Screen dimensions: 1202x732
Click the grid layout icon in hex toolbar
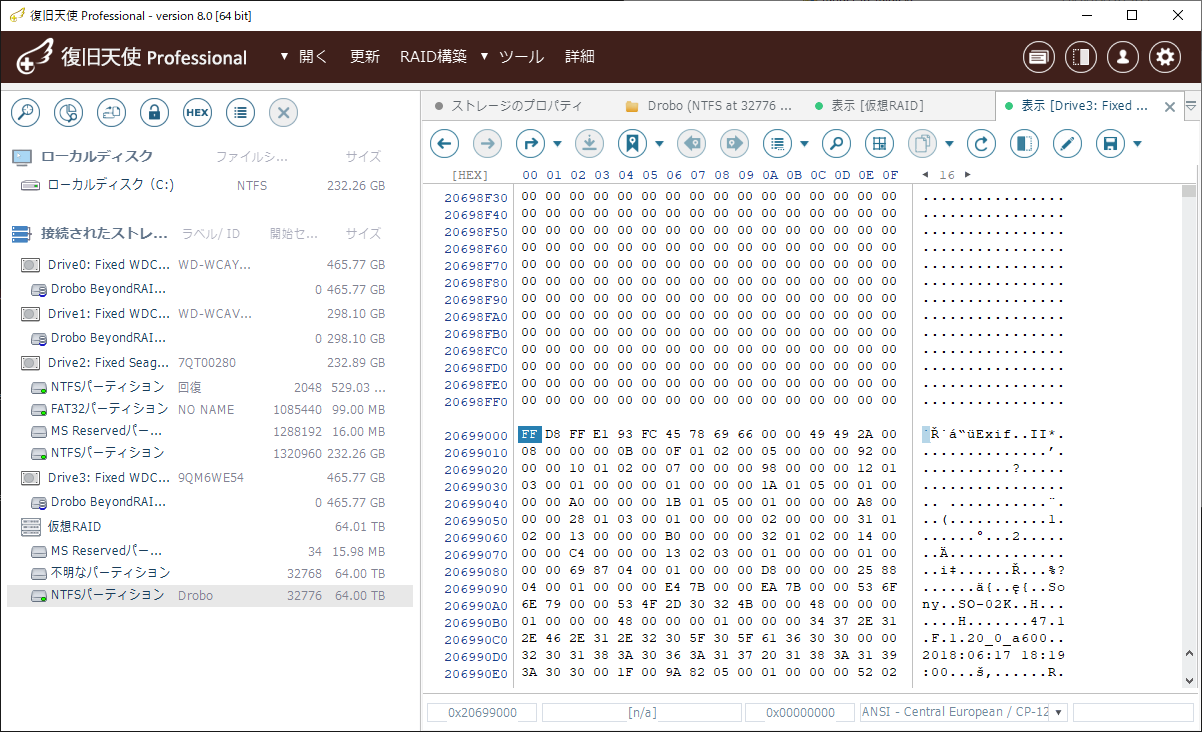[879, 144]
